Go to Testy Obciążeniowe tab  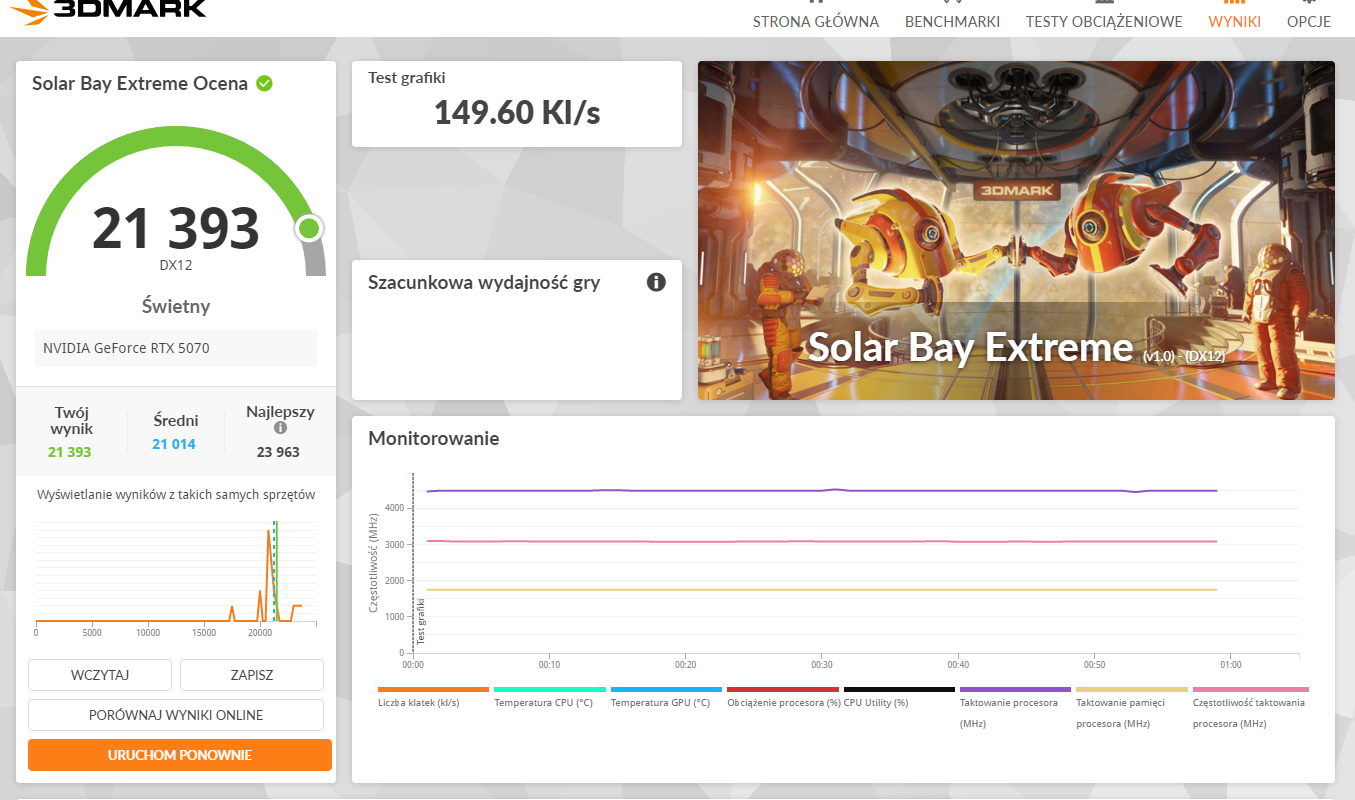click(1103, 22)
